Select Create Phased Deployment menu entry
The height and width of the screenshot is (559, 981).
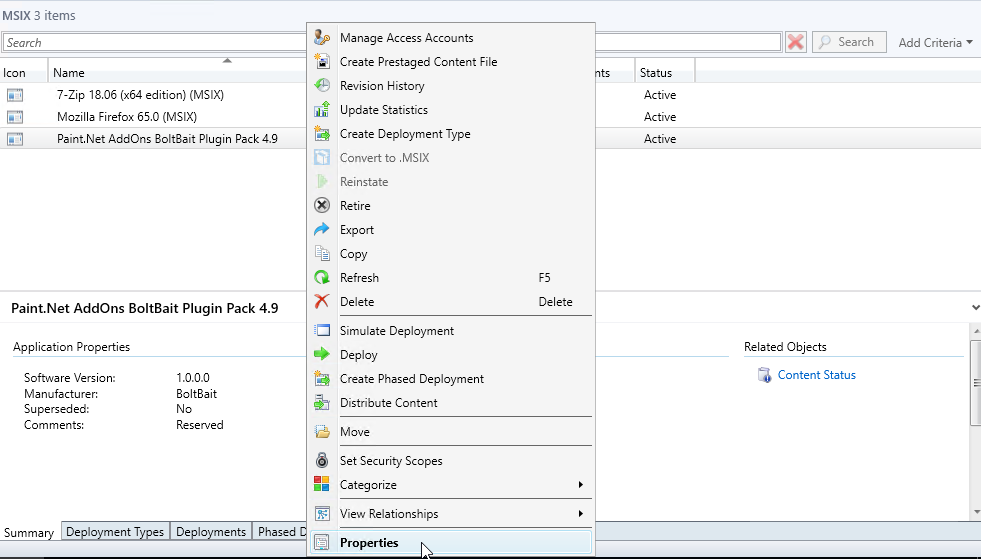click(411, 379)
